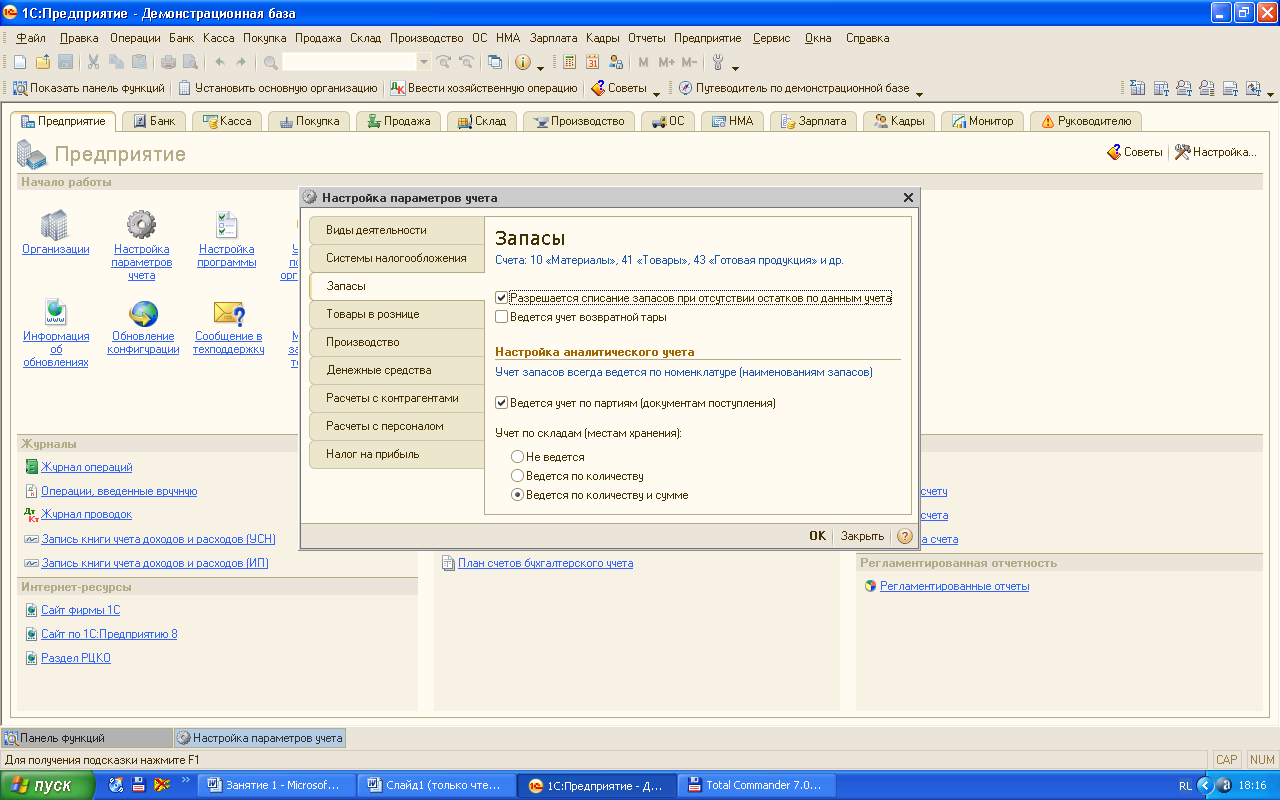Click Показать панель функций toolbar button
This screenshot has height=800, width=1280.
(88, 88)
